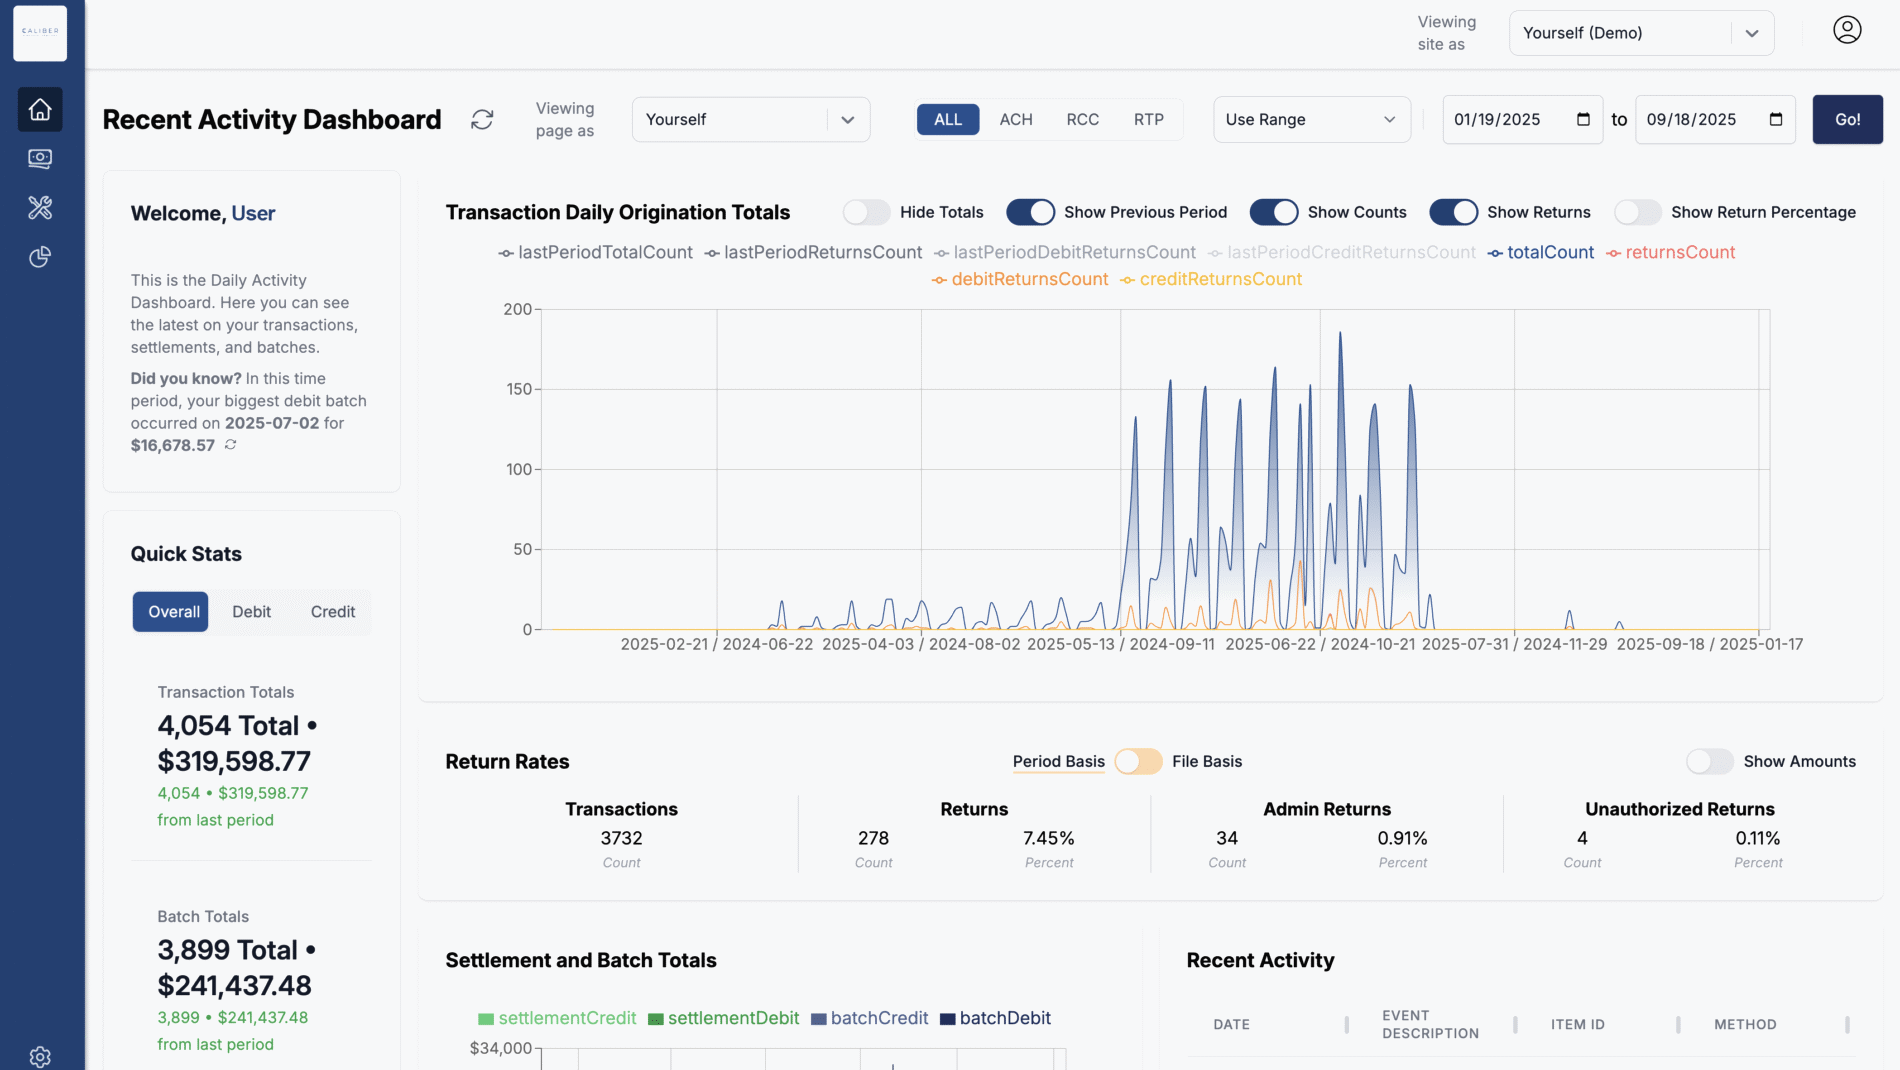Open the payments section from the sidebar
1900x1070 pixels.
[x=40, y=158]
